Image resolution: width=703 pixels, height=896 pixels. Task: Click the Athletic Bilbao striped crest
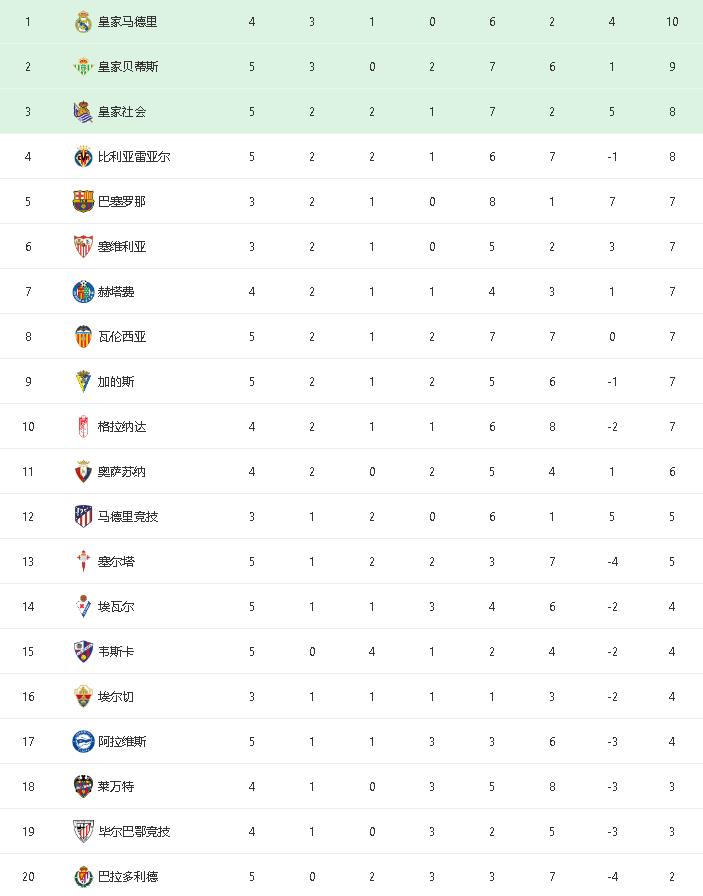83,831
